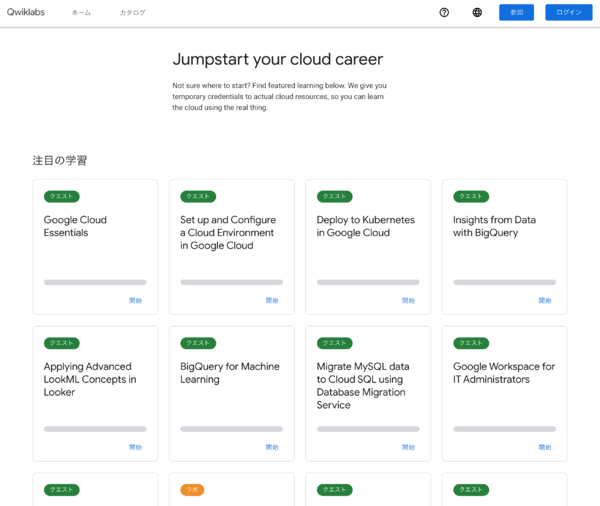Click quest badge on Deploy to Kubernetes card

coord(334,196)
